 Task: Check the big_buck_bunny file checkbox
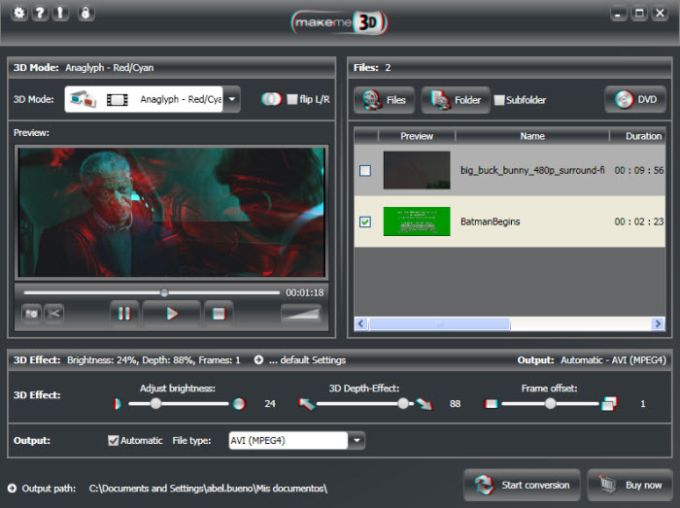click(x=365, y=170)
